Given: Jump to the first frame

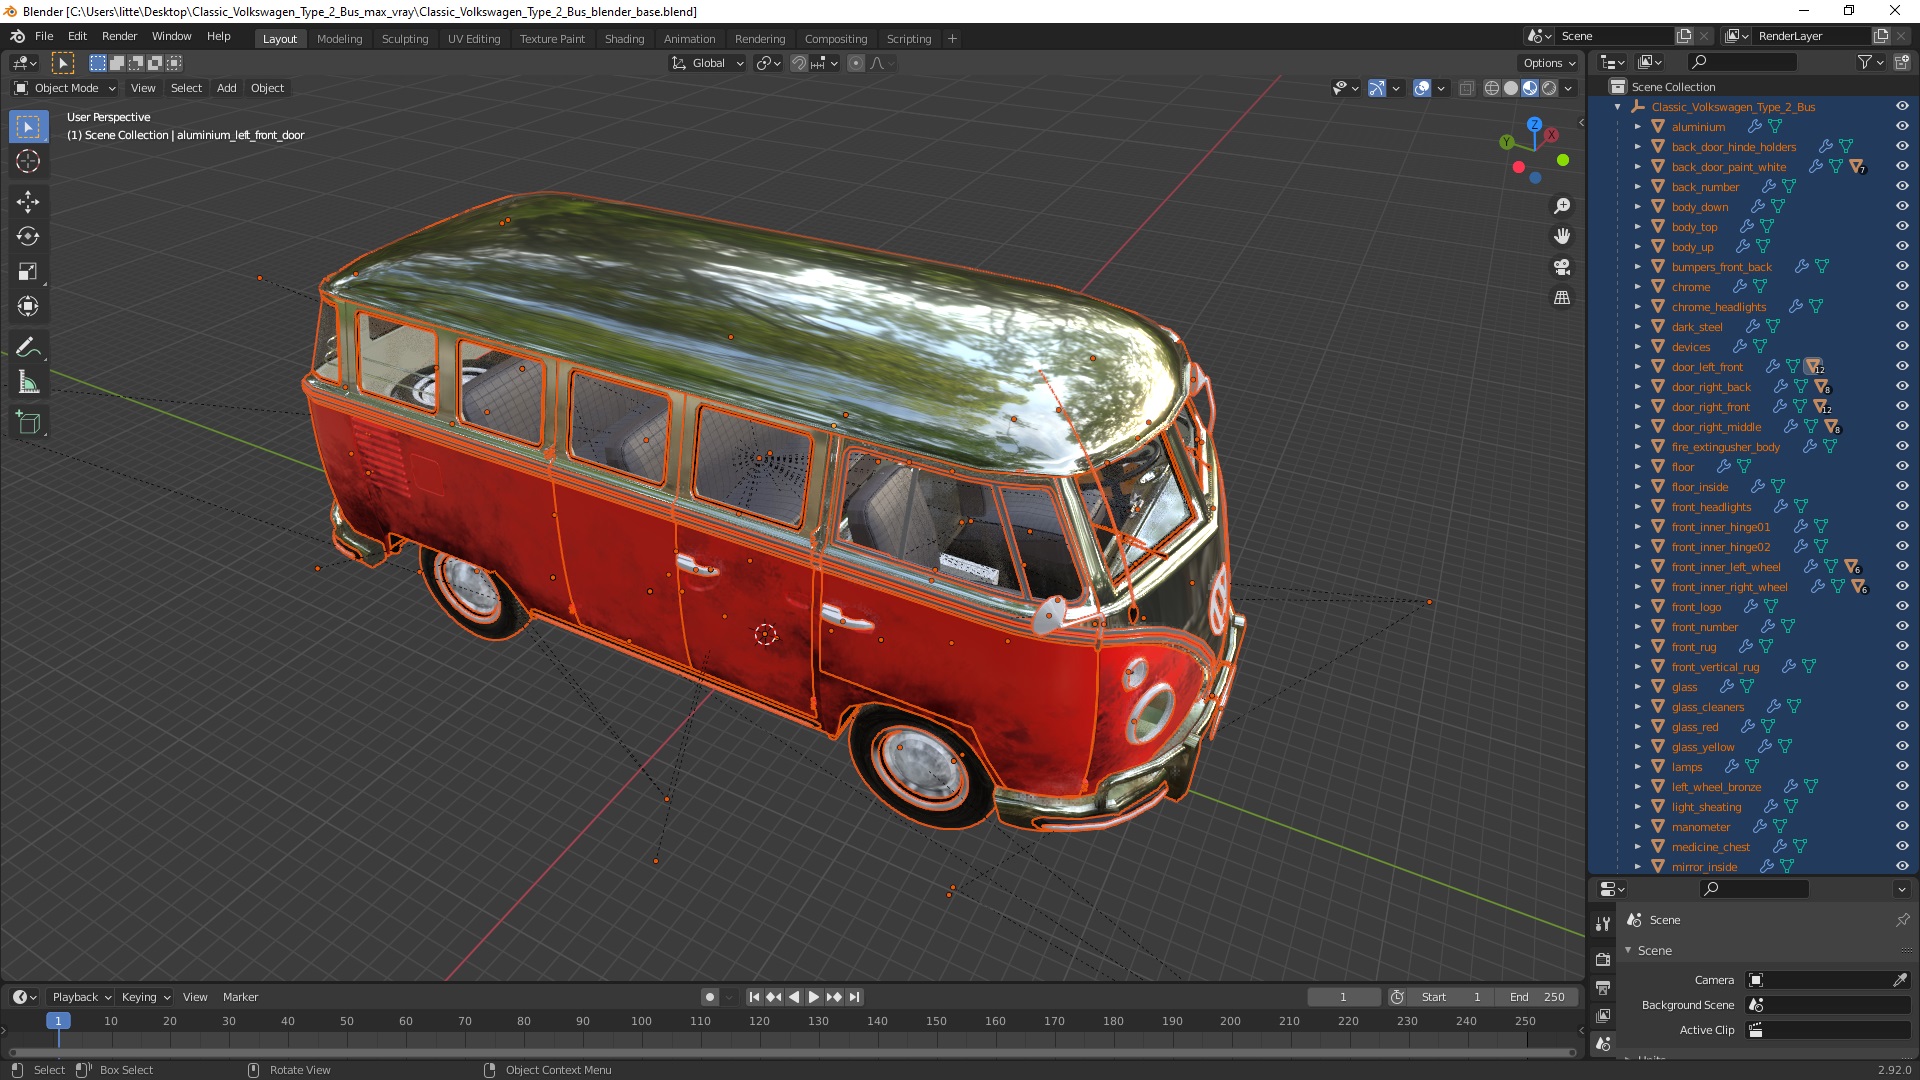Looking at the screenshot, I should 754,997.
